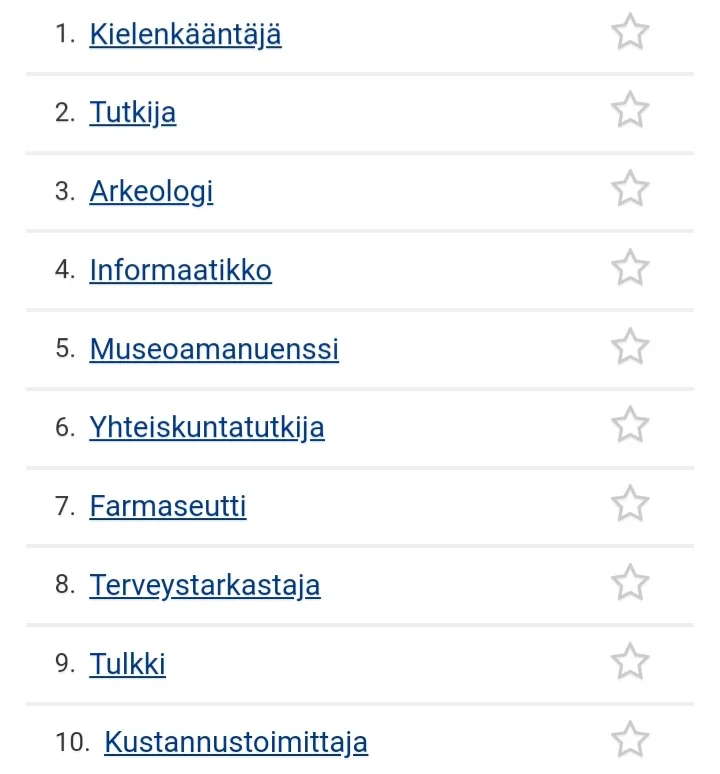Star the Tulkki list item

click(630, 662)
